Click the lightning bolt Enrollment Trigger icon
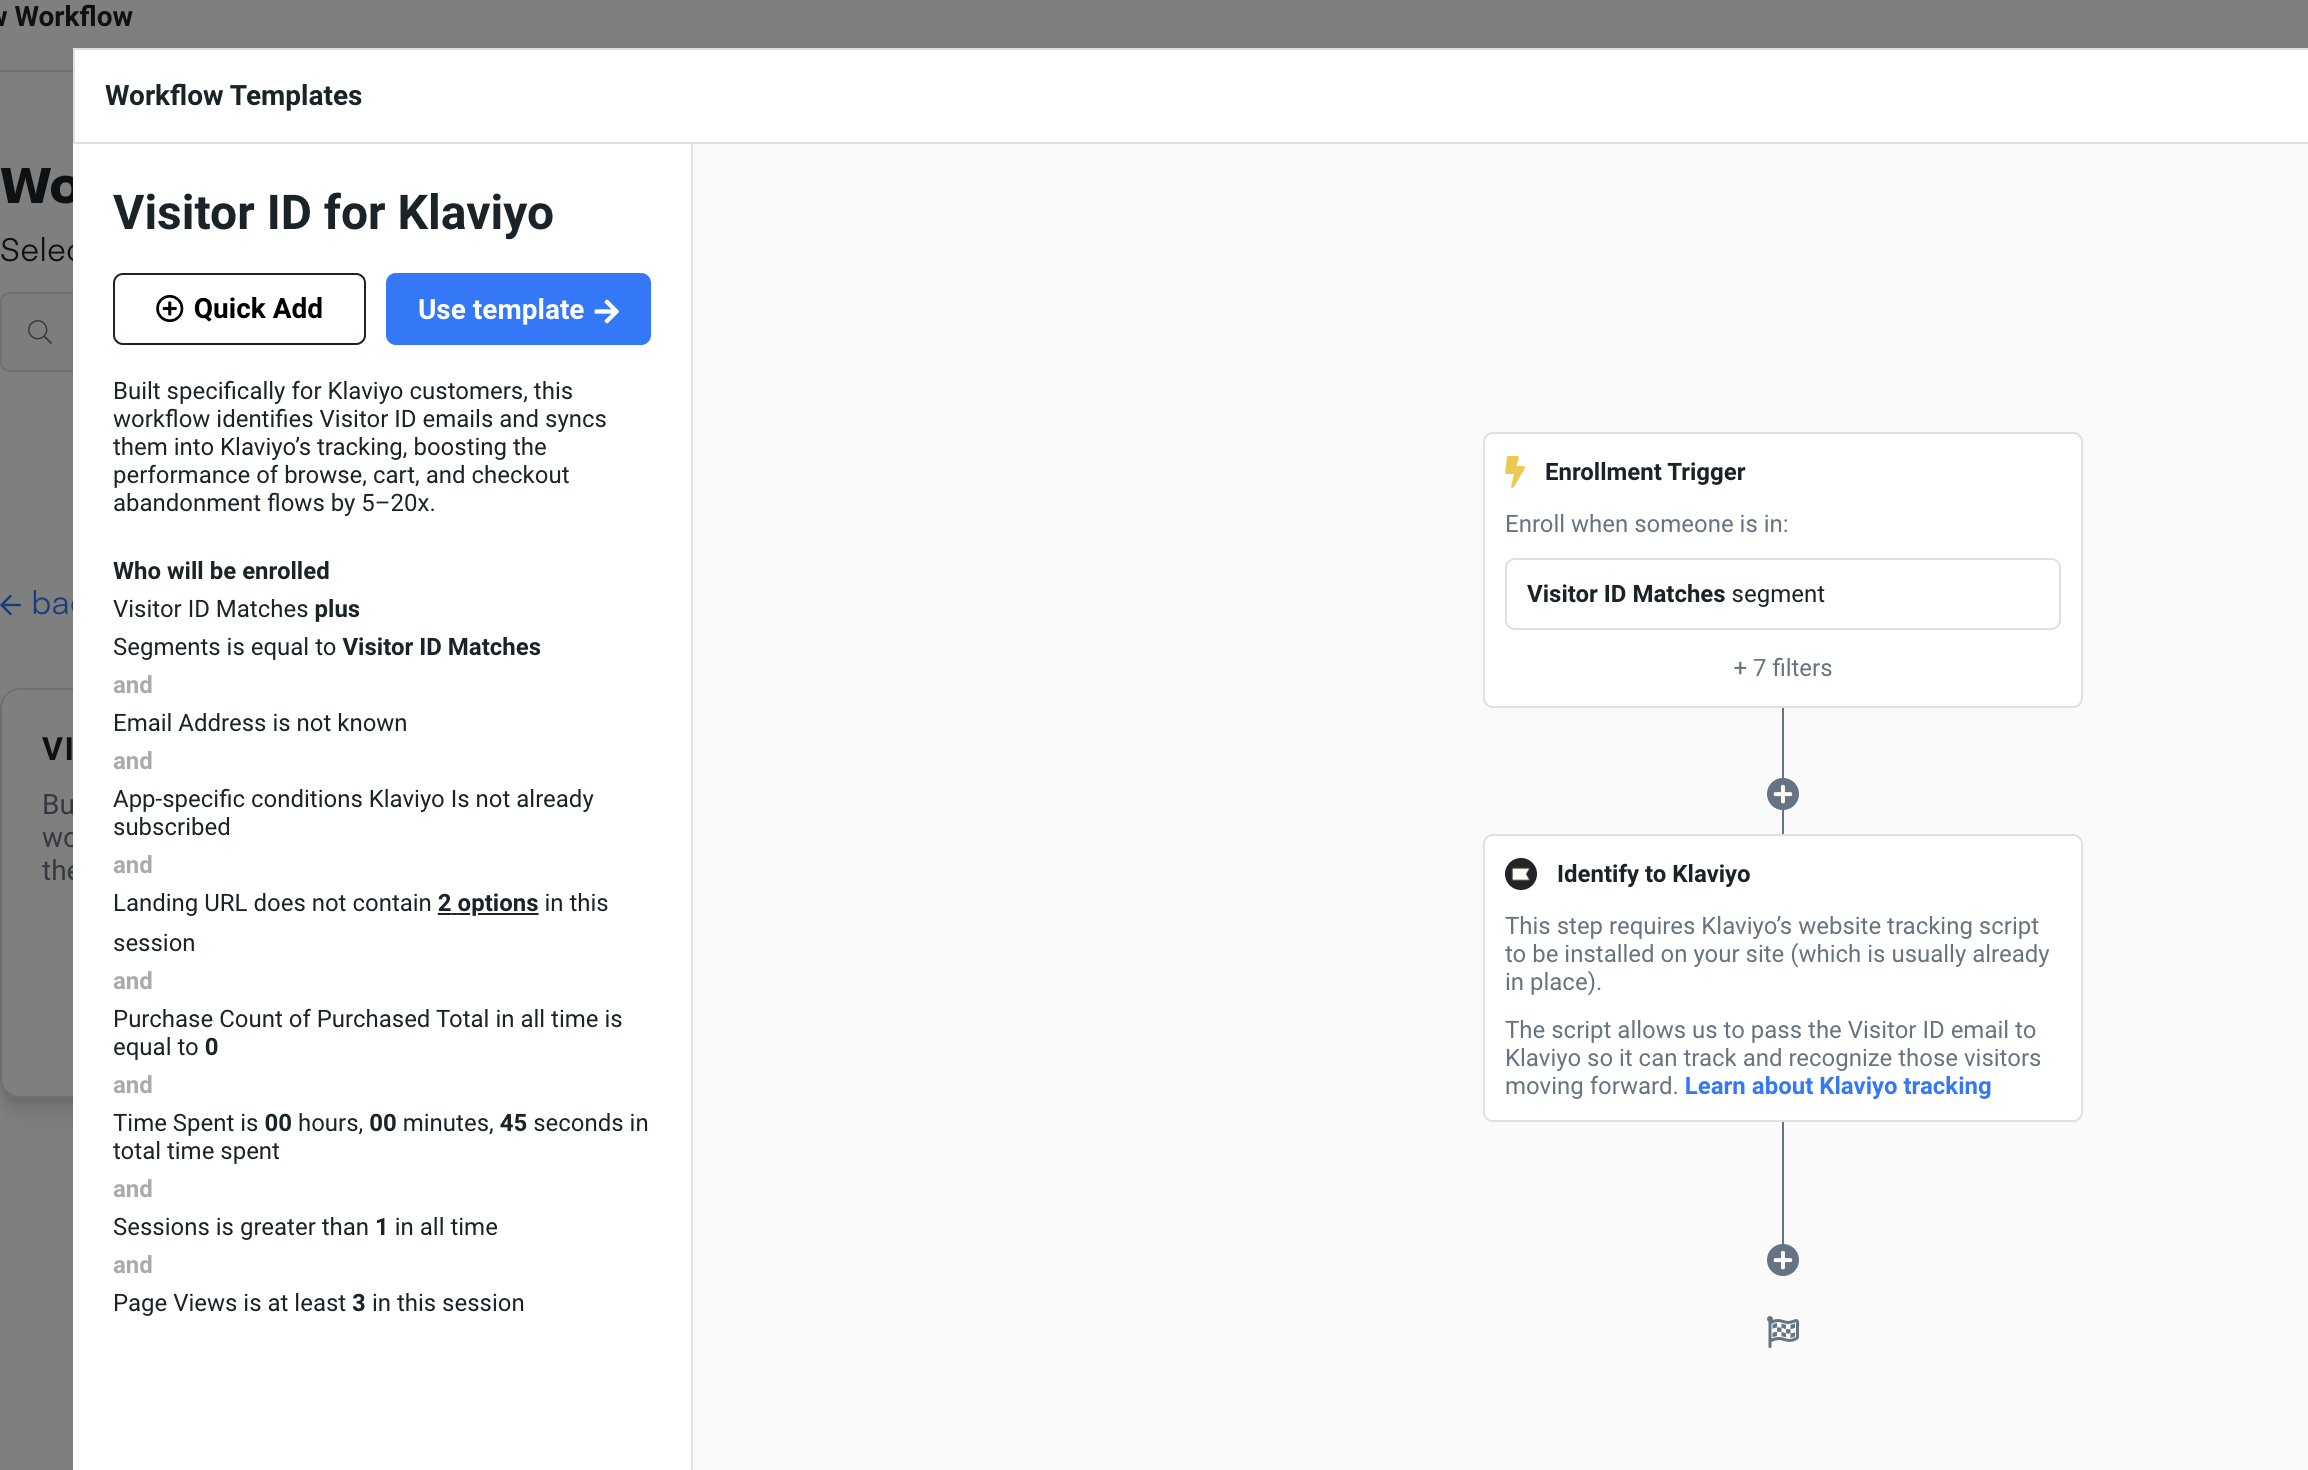Image resolution: width=2308 pixels, height=1470 pixels. click(x=1515, y=471)
